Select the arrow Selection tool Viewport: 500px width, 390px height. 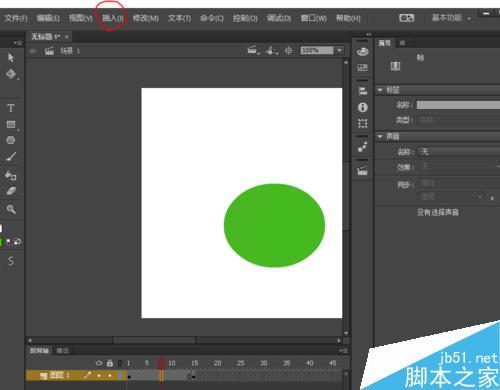(11, 58)
